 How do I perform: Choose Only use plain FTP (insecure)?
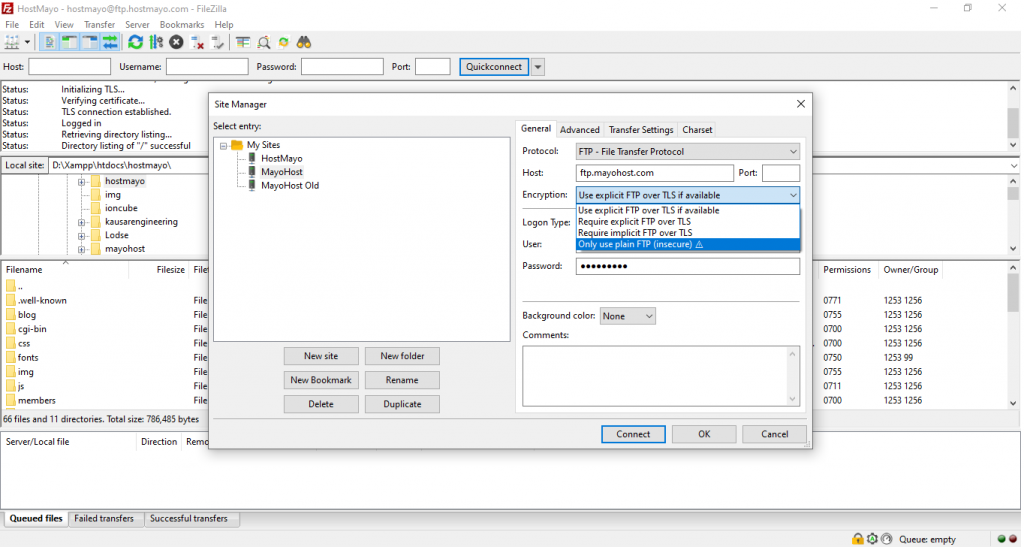pos(688,244)
